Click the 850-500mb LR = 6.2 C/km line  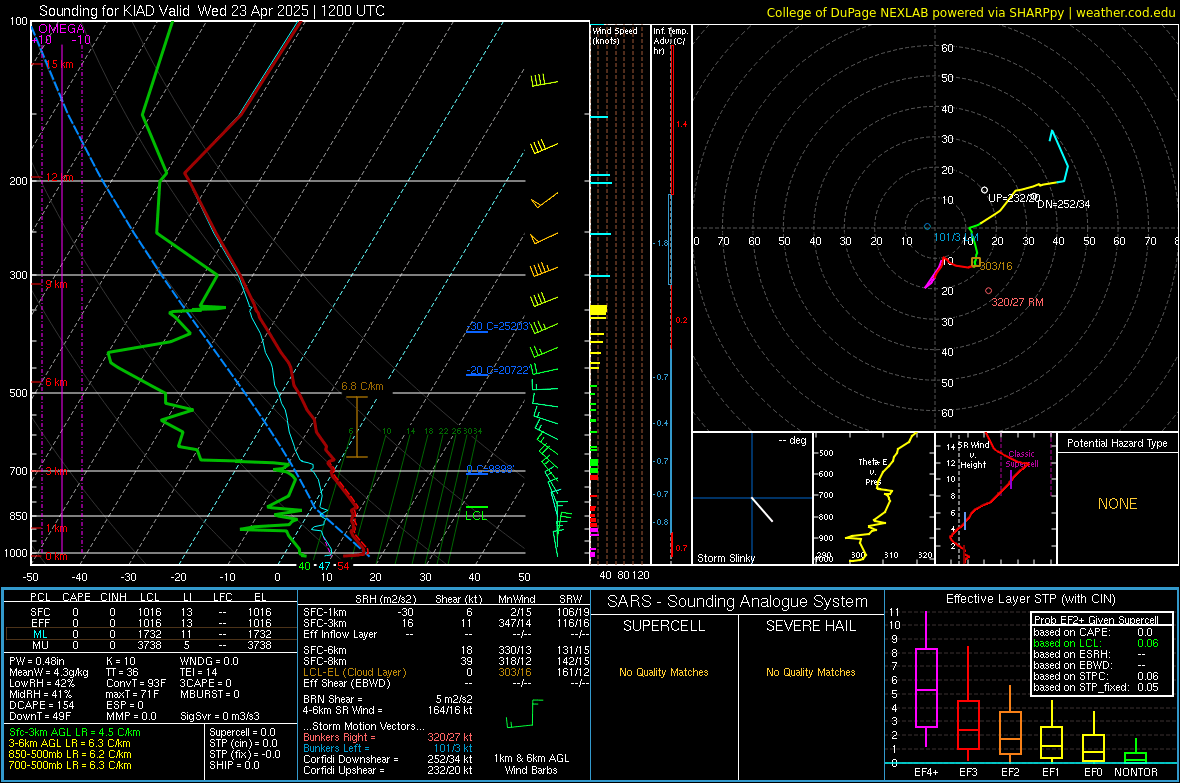pyautogui.click(x=70, y=754)
